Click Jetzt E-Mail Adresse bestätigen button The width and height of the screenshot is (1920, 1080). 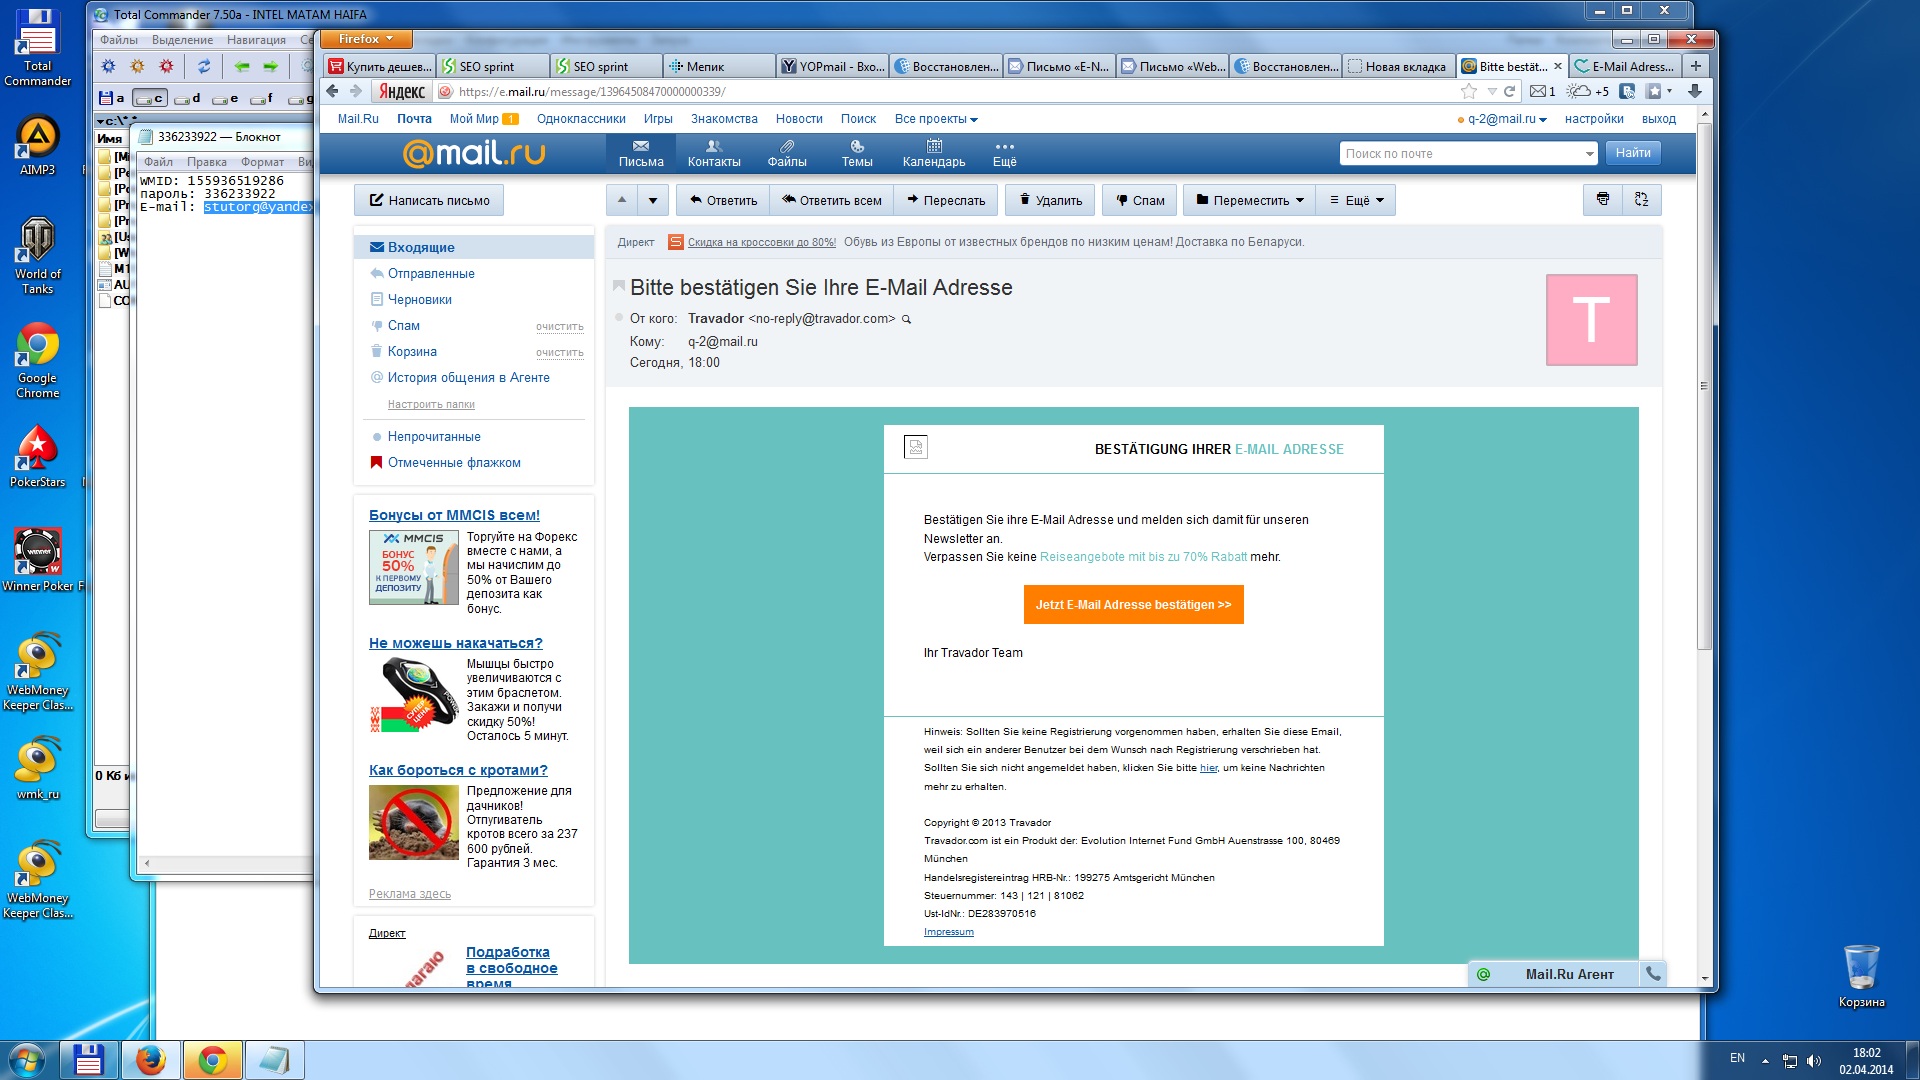(x=1133, y=605)
